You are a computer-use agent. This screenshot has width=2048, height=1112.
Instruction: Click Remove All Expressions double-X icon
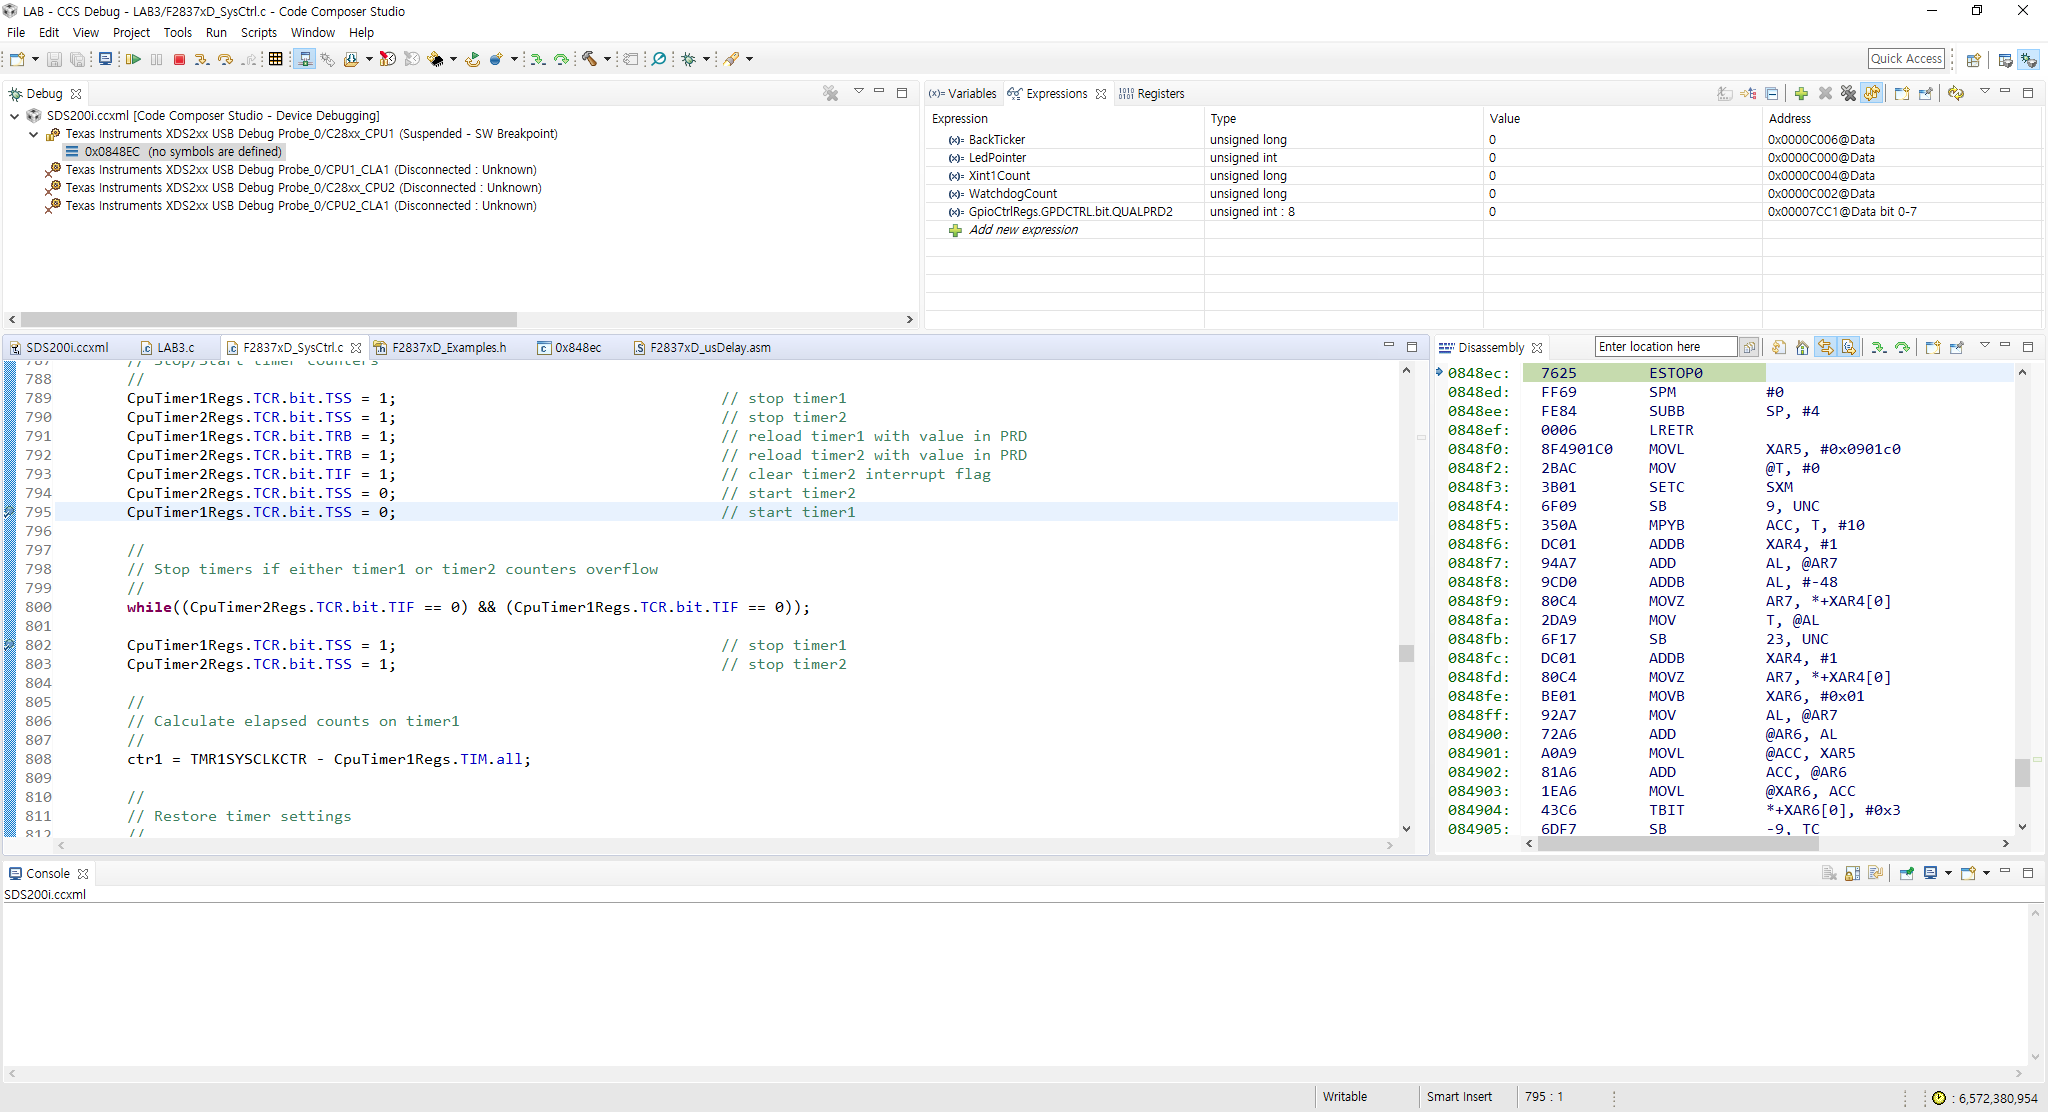[x=1848, y=94]
